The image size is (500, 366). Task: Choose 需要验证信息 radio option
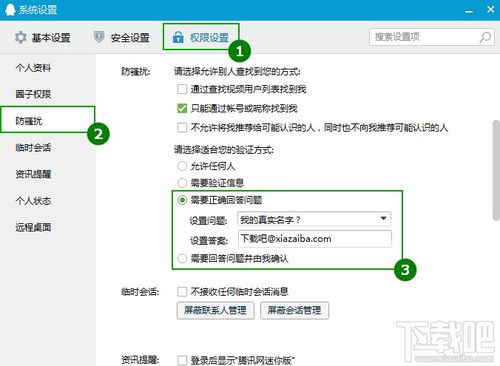[x=182, y=183]
